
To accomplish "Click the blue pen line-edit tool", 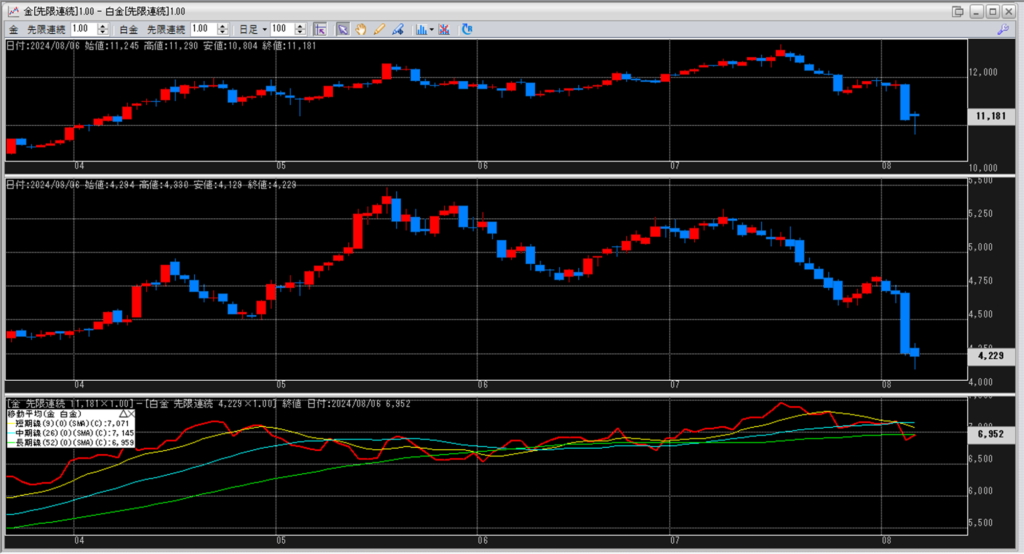I will [x=397, y=29].
